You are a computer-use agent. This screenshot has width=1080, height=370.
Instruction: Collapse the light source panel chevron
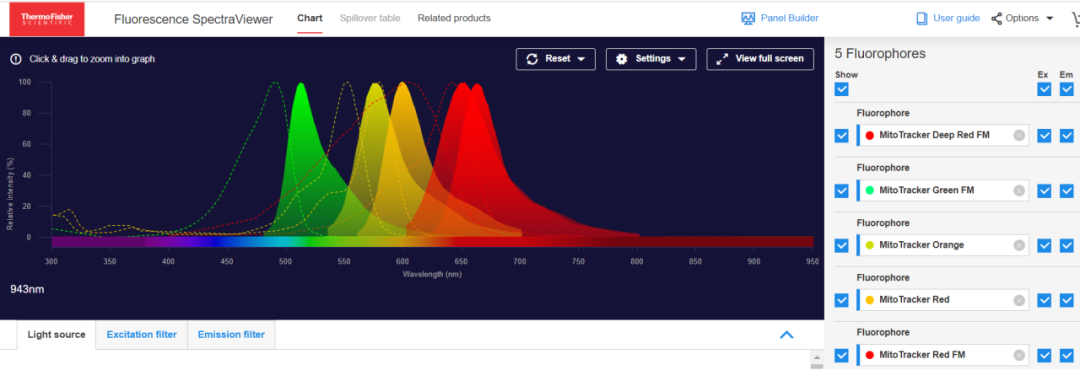tap(786, 335)
